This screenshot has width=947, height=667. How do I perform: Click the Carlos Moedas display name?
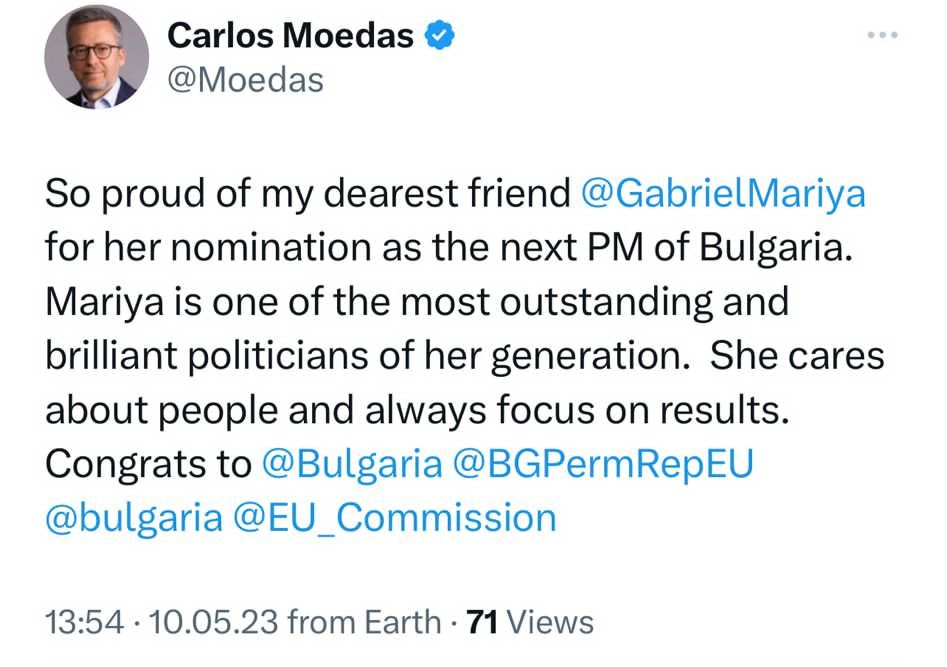coord(290,37)
